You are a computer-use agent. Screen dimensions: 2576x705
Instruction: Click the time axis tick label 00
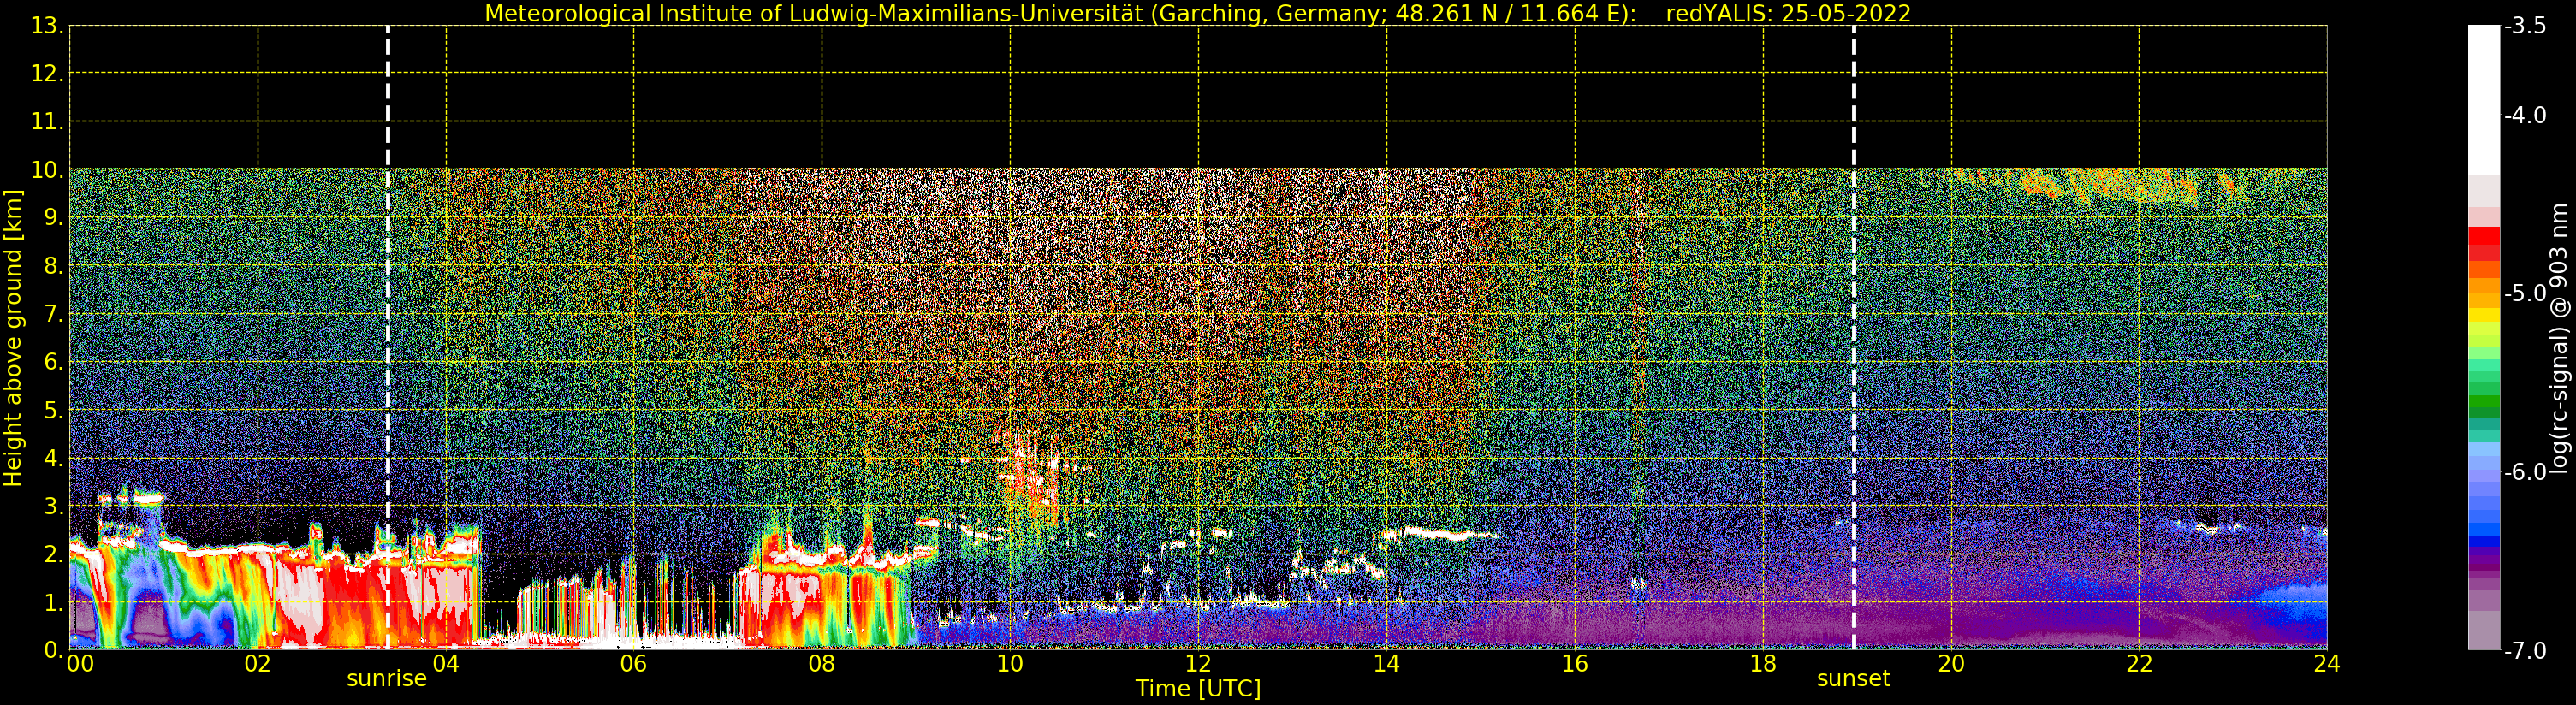[80, 664]
